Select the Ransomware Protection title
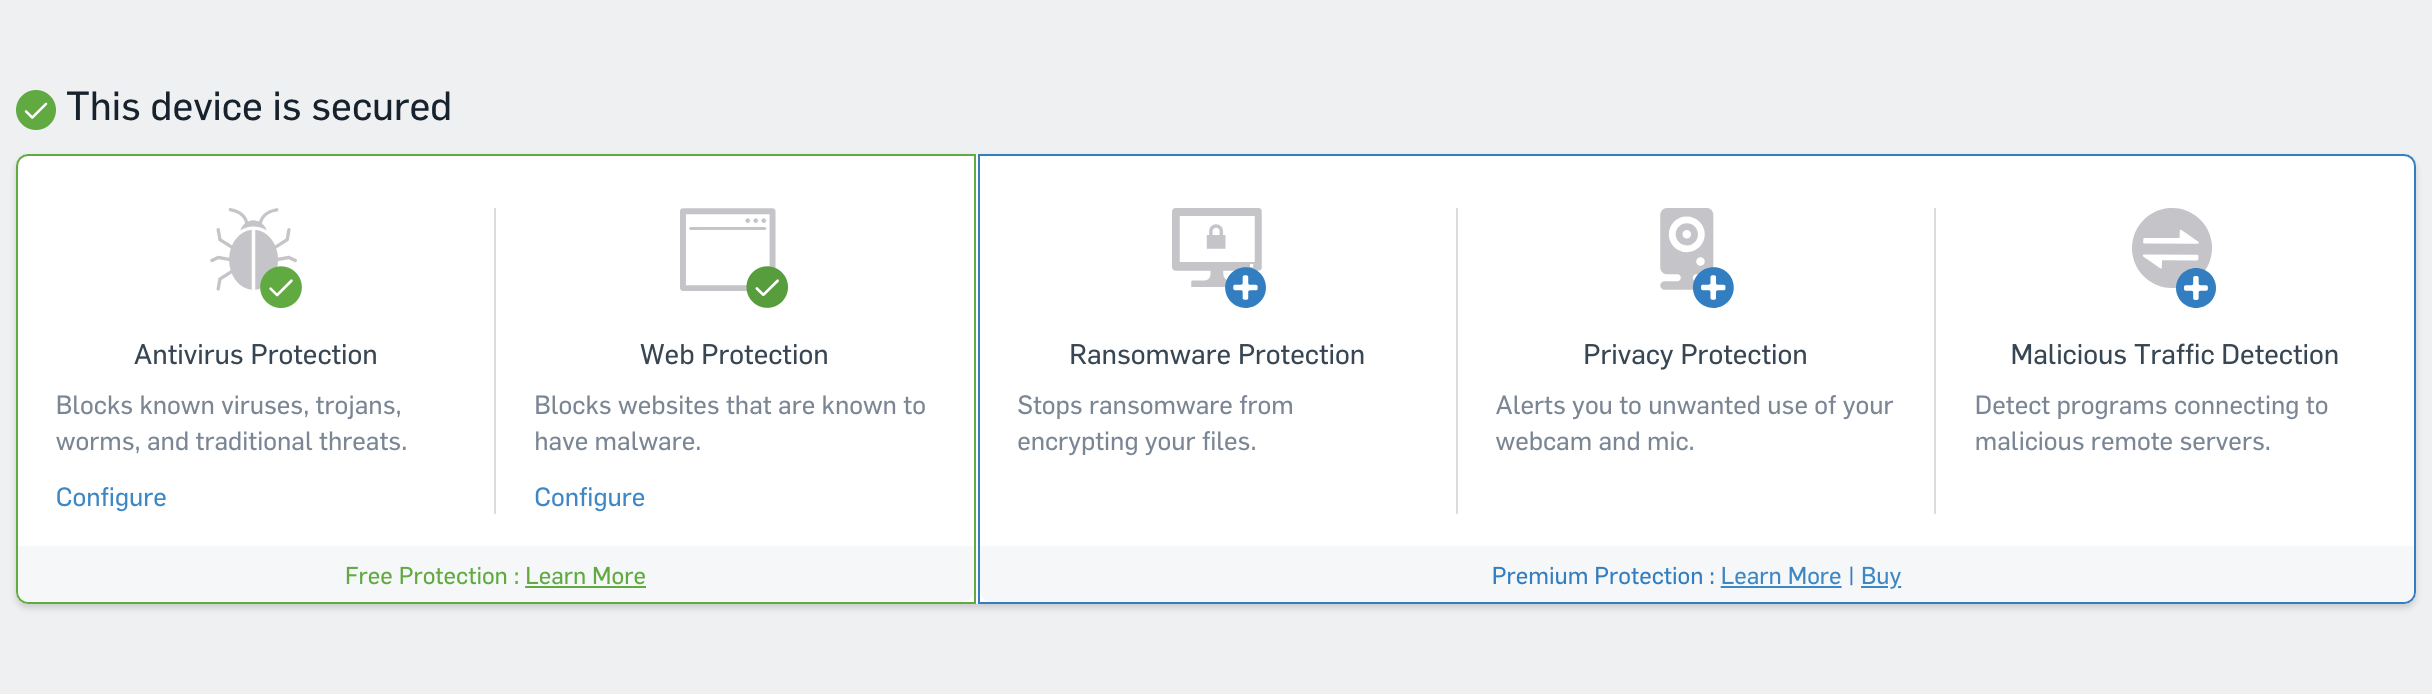 [x=1216, y=355]
